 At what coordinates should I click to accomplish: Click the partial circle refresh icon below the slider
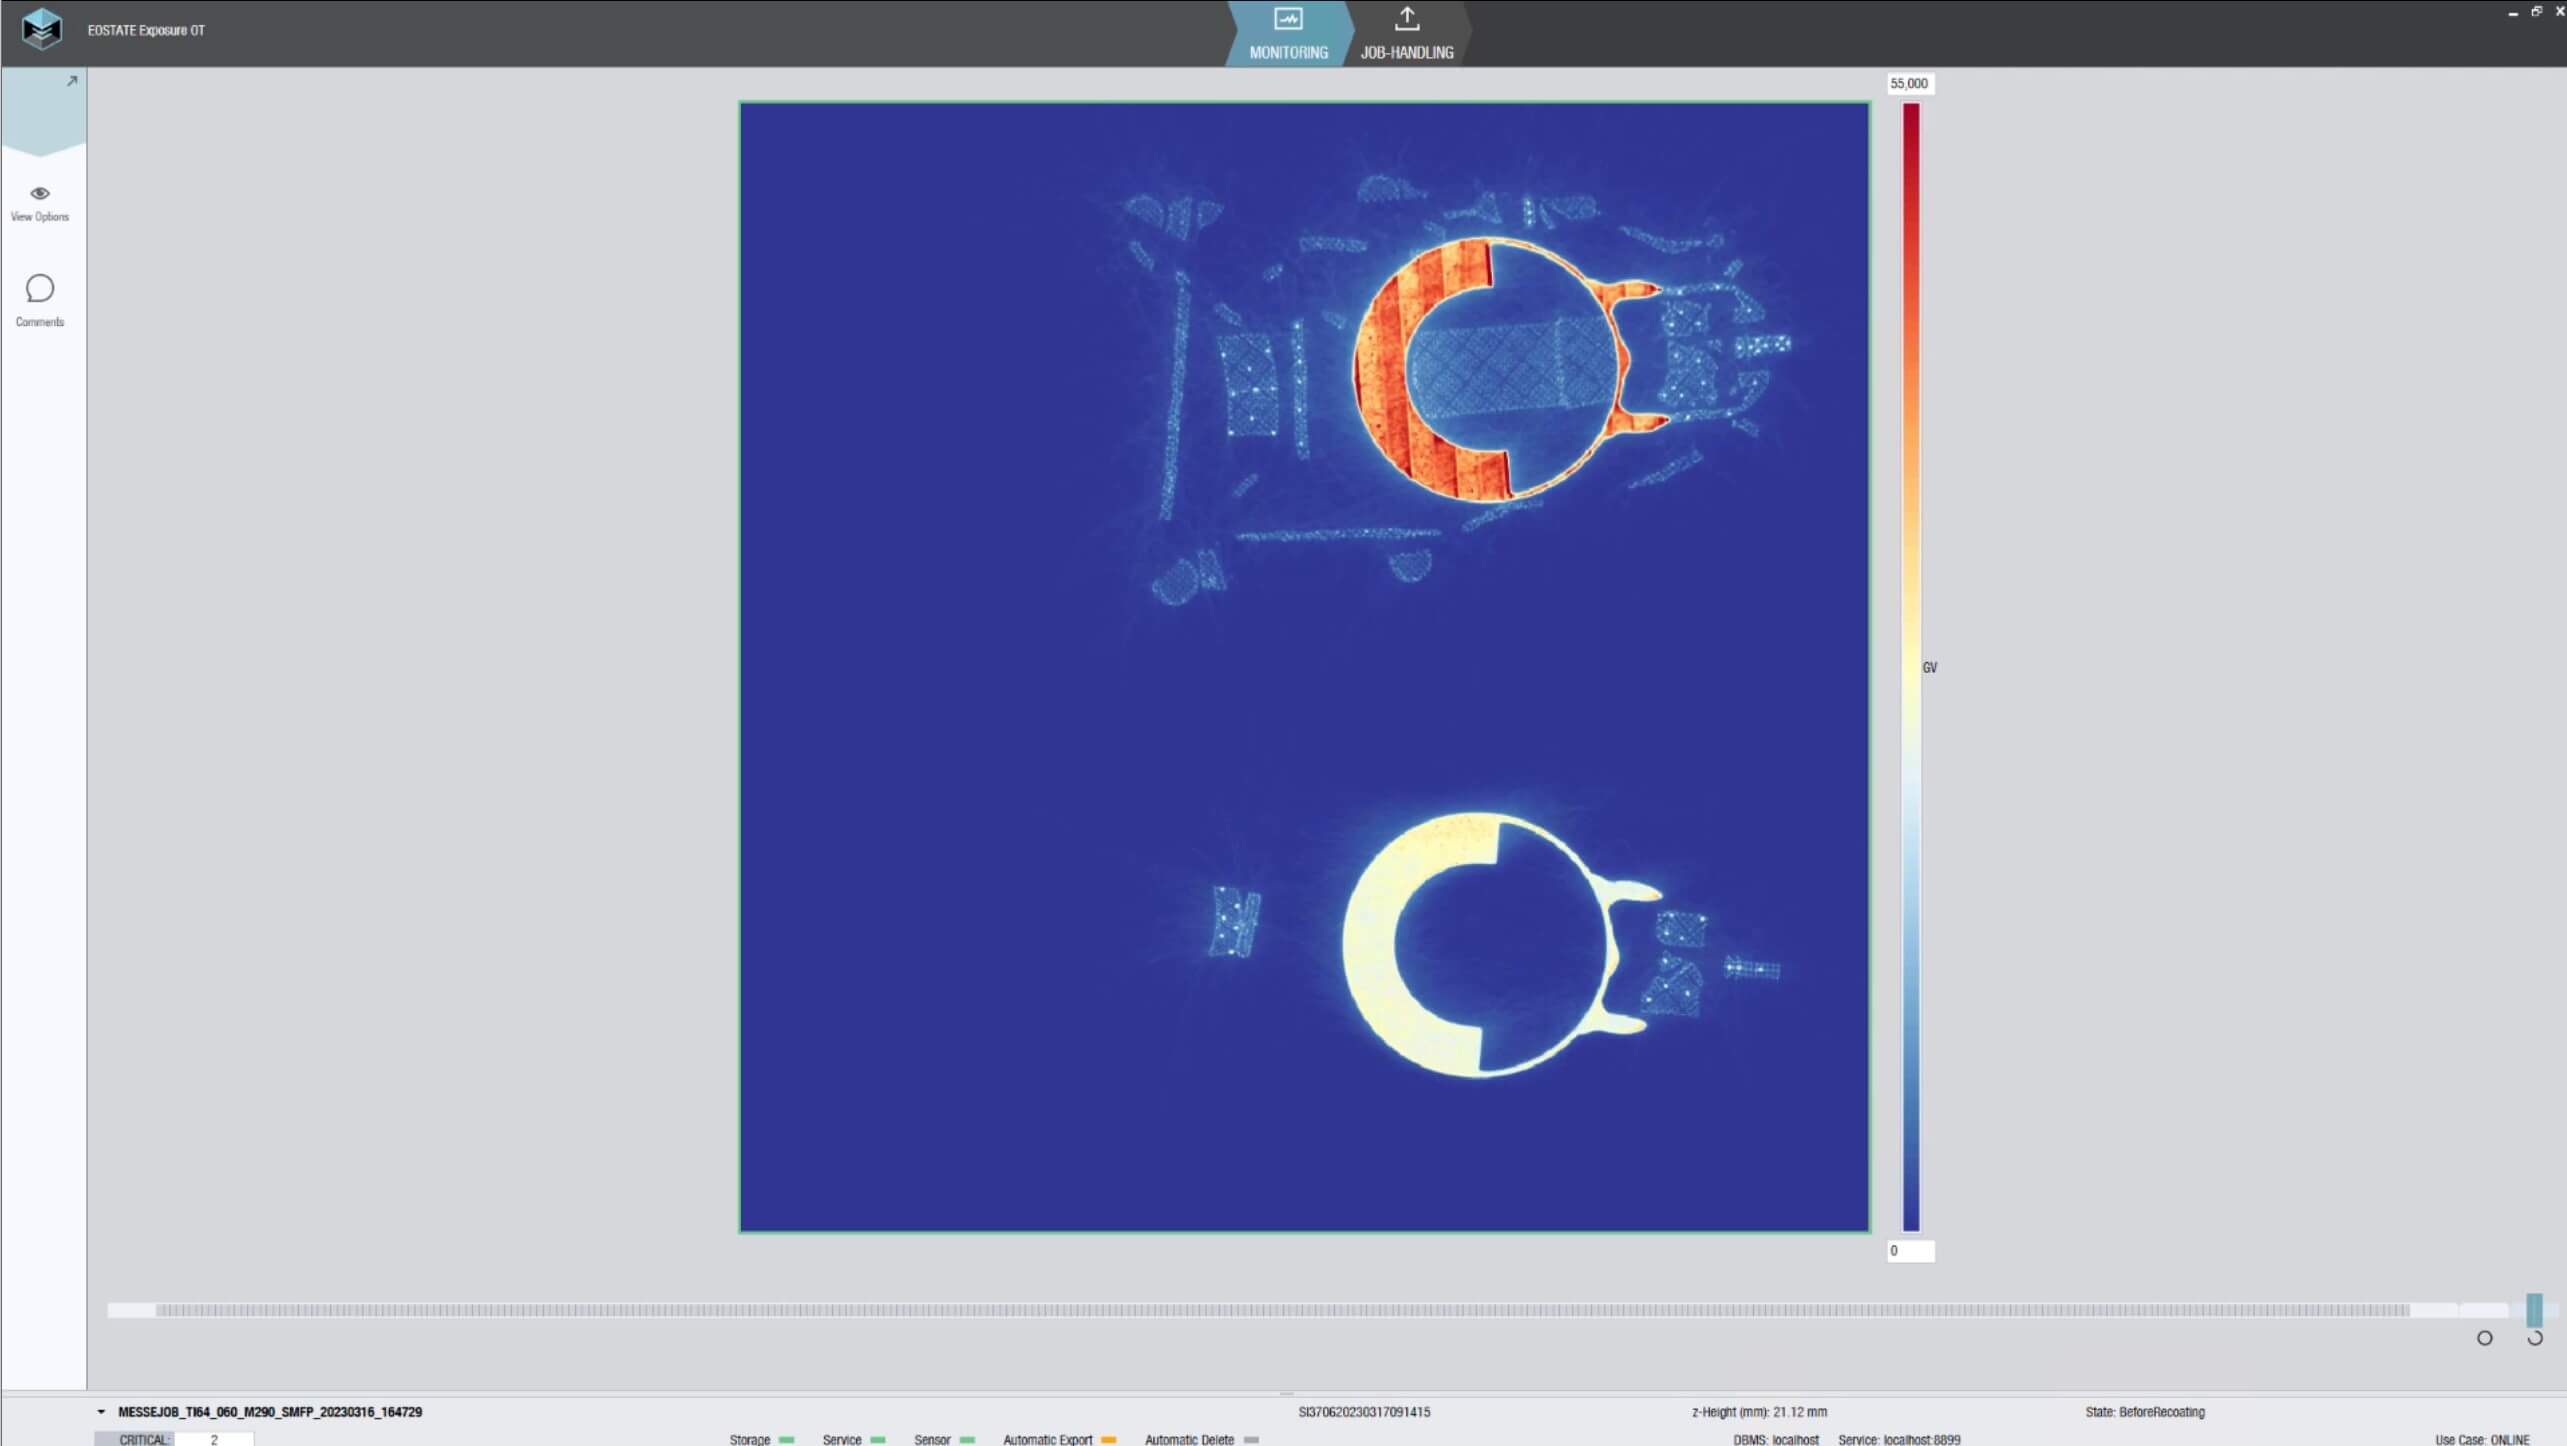click(x=2535, y=1338)
